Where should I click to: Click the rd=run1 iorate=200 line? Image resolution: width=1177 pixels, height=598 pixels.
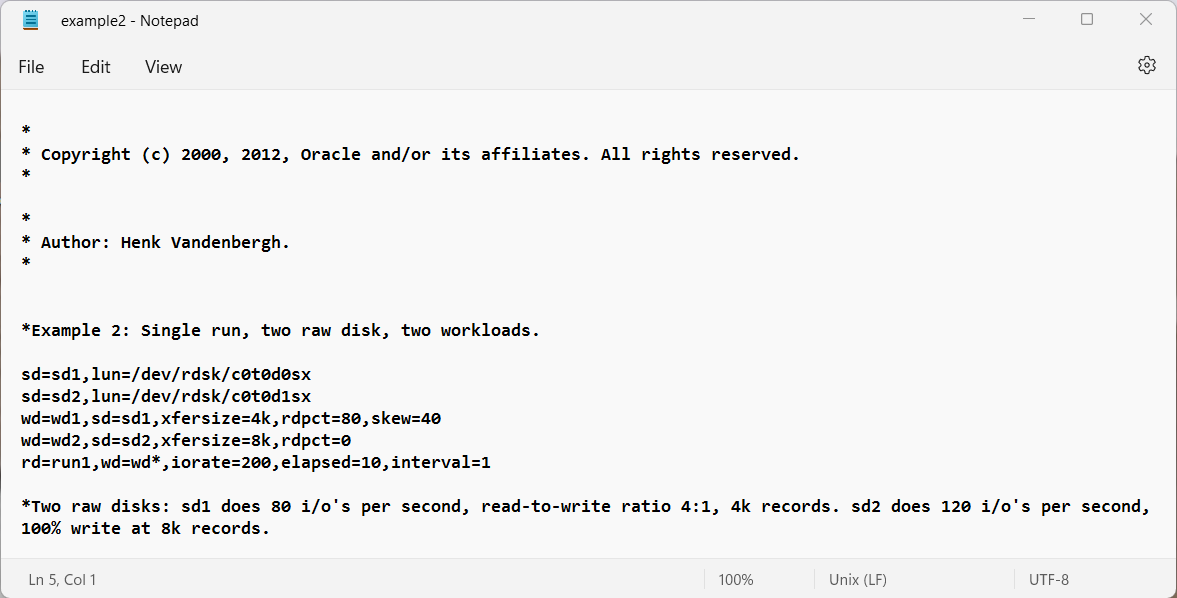click(x=256, y=462)
